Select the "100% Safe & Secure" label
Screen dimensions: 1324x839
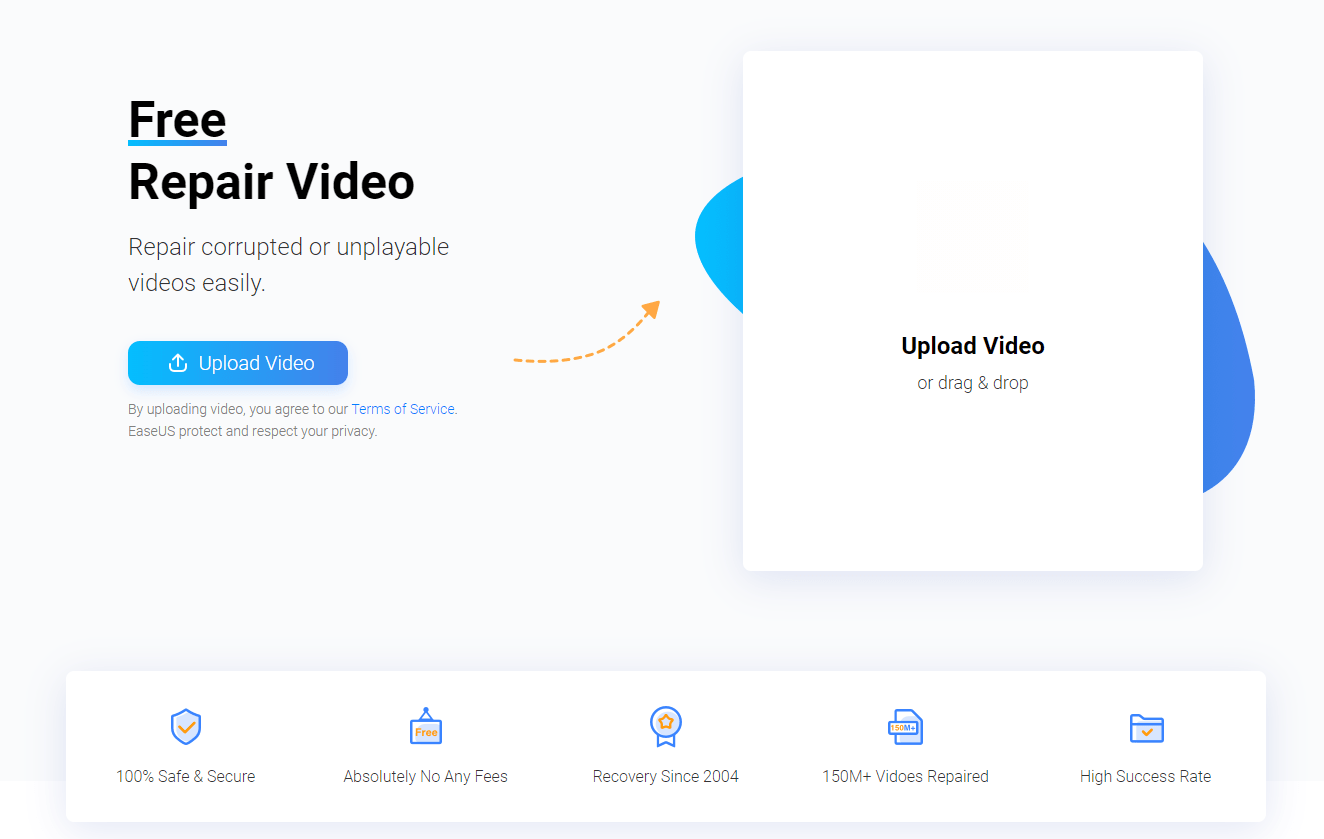pyautogui.click(x=186, y=776)
